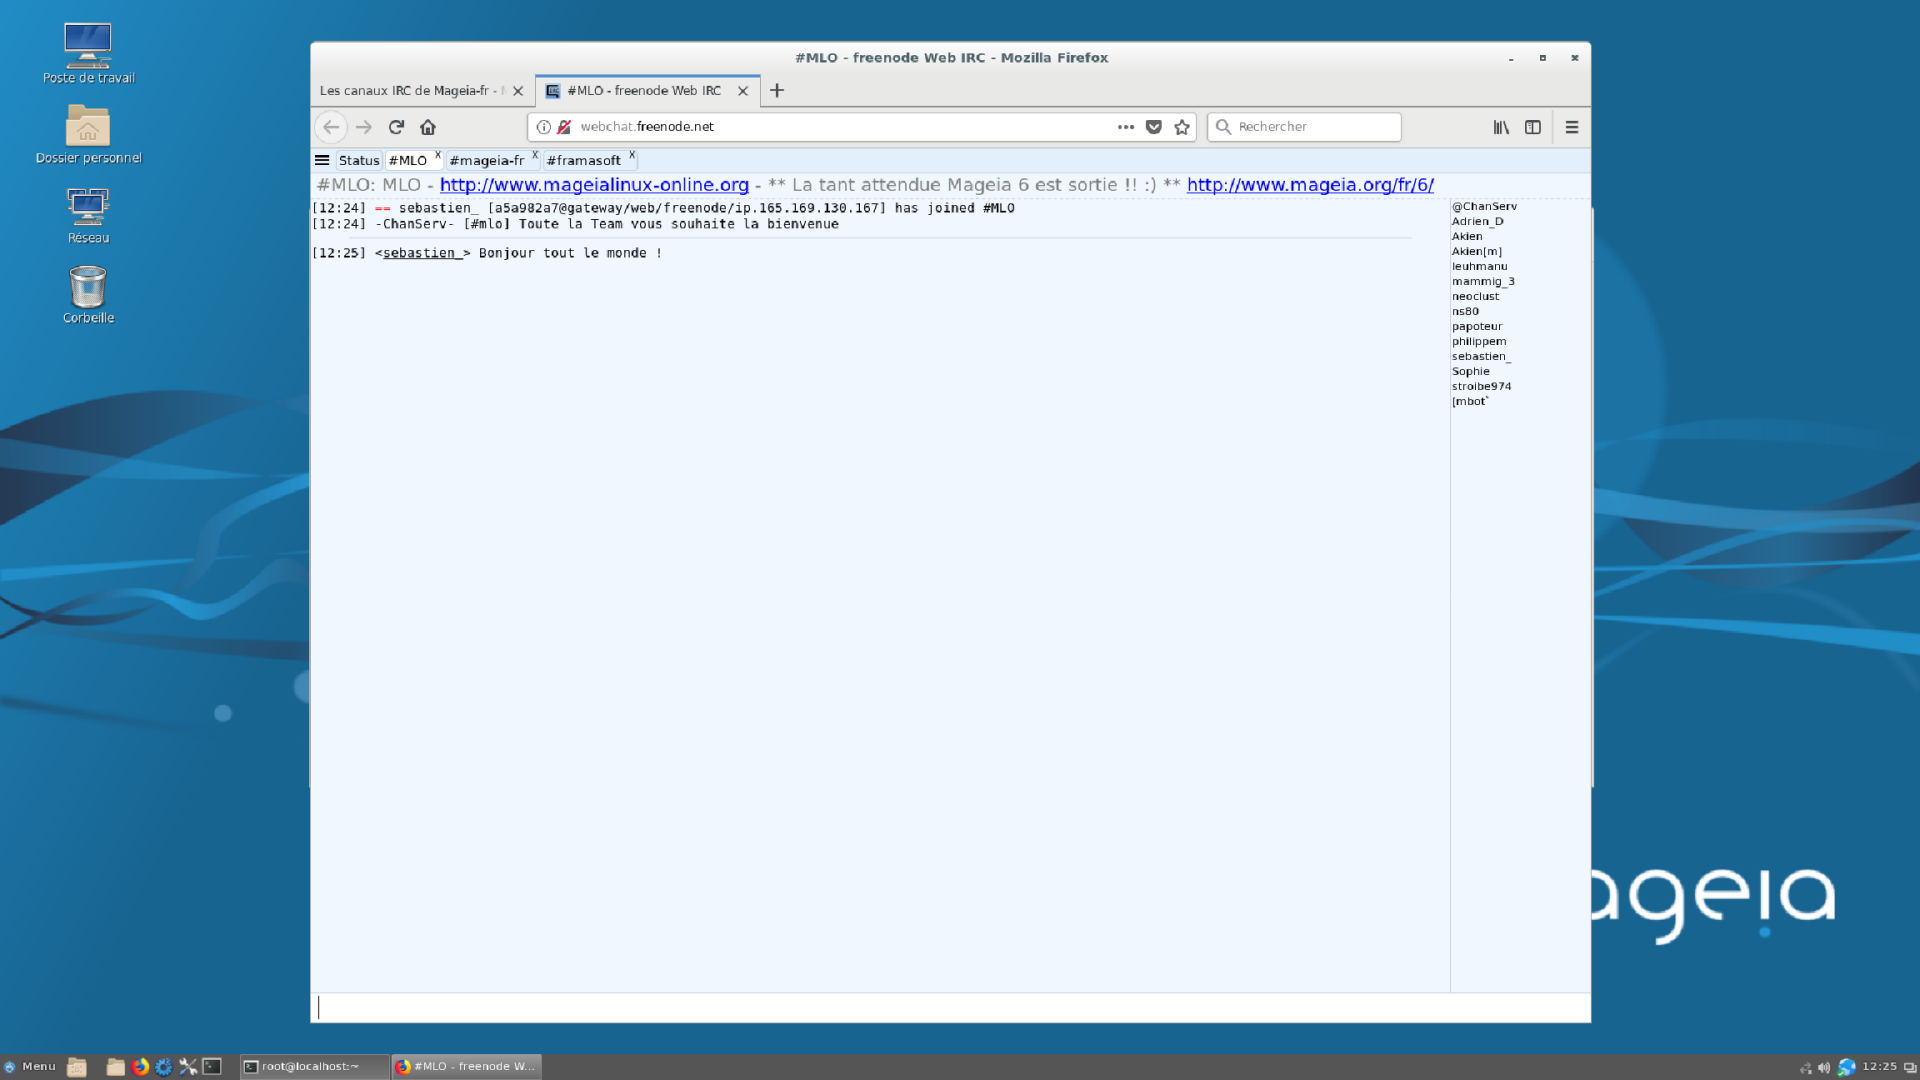Screen dimensions: 1920x1080
Task: Show window list icon at taskbar end
Action: [x=1910, y=1068]
